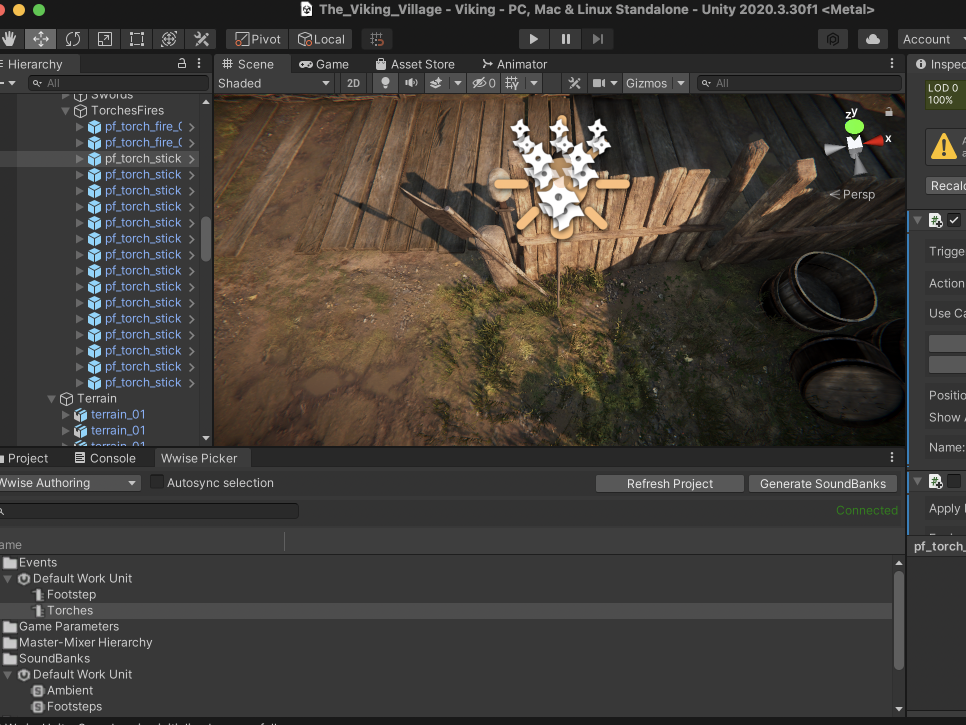The image size is (966, 725).
Task: Toggle hidden objects visibility count
Action: click(484, 83)
